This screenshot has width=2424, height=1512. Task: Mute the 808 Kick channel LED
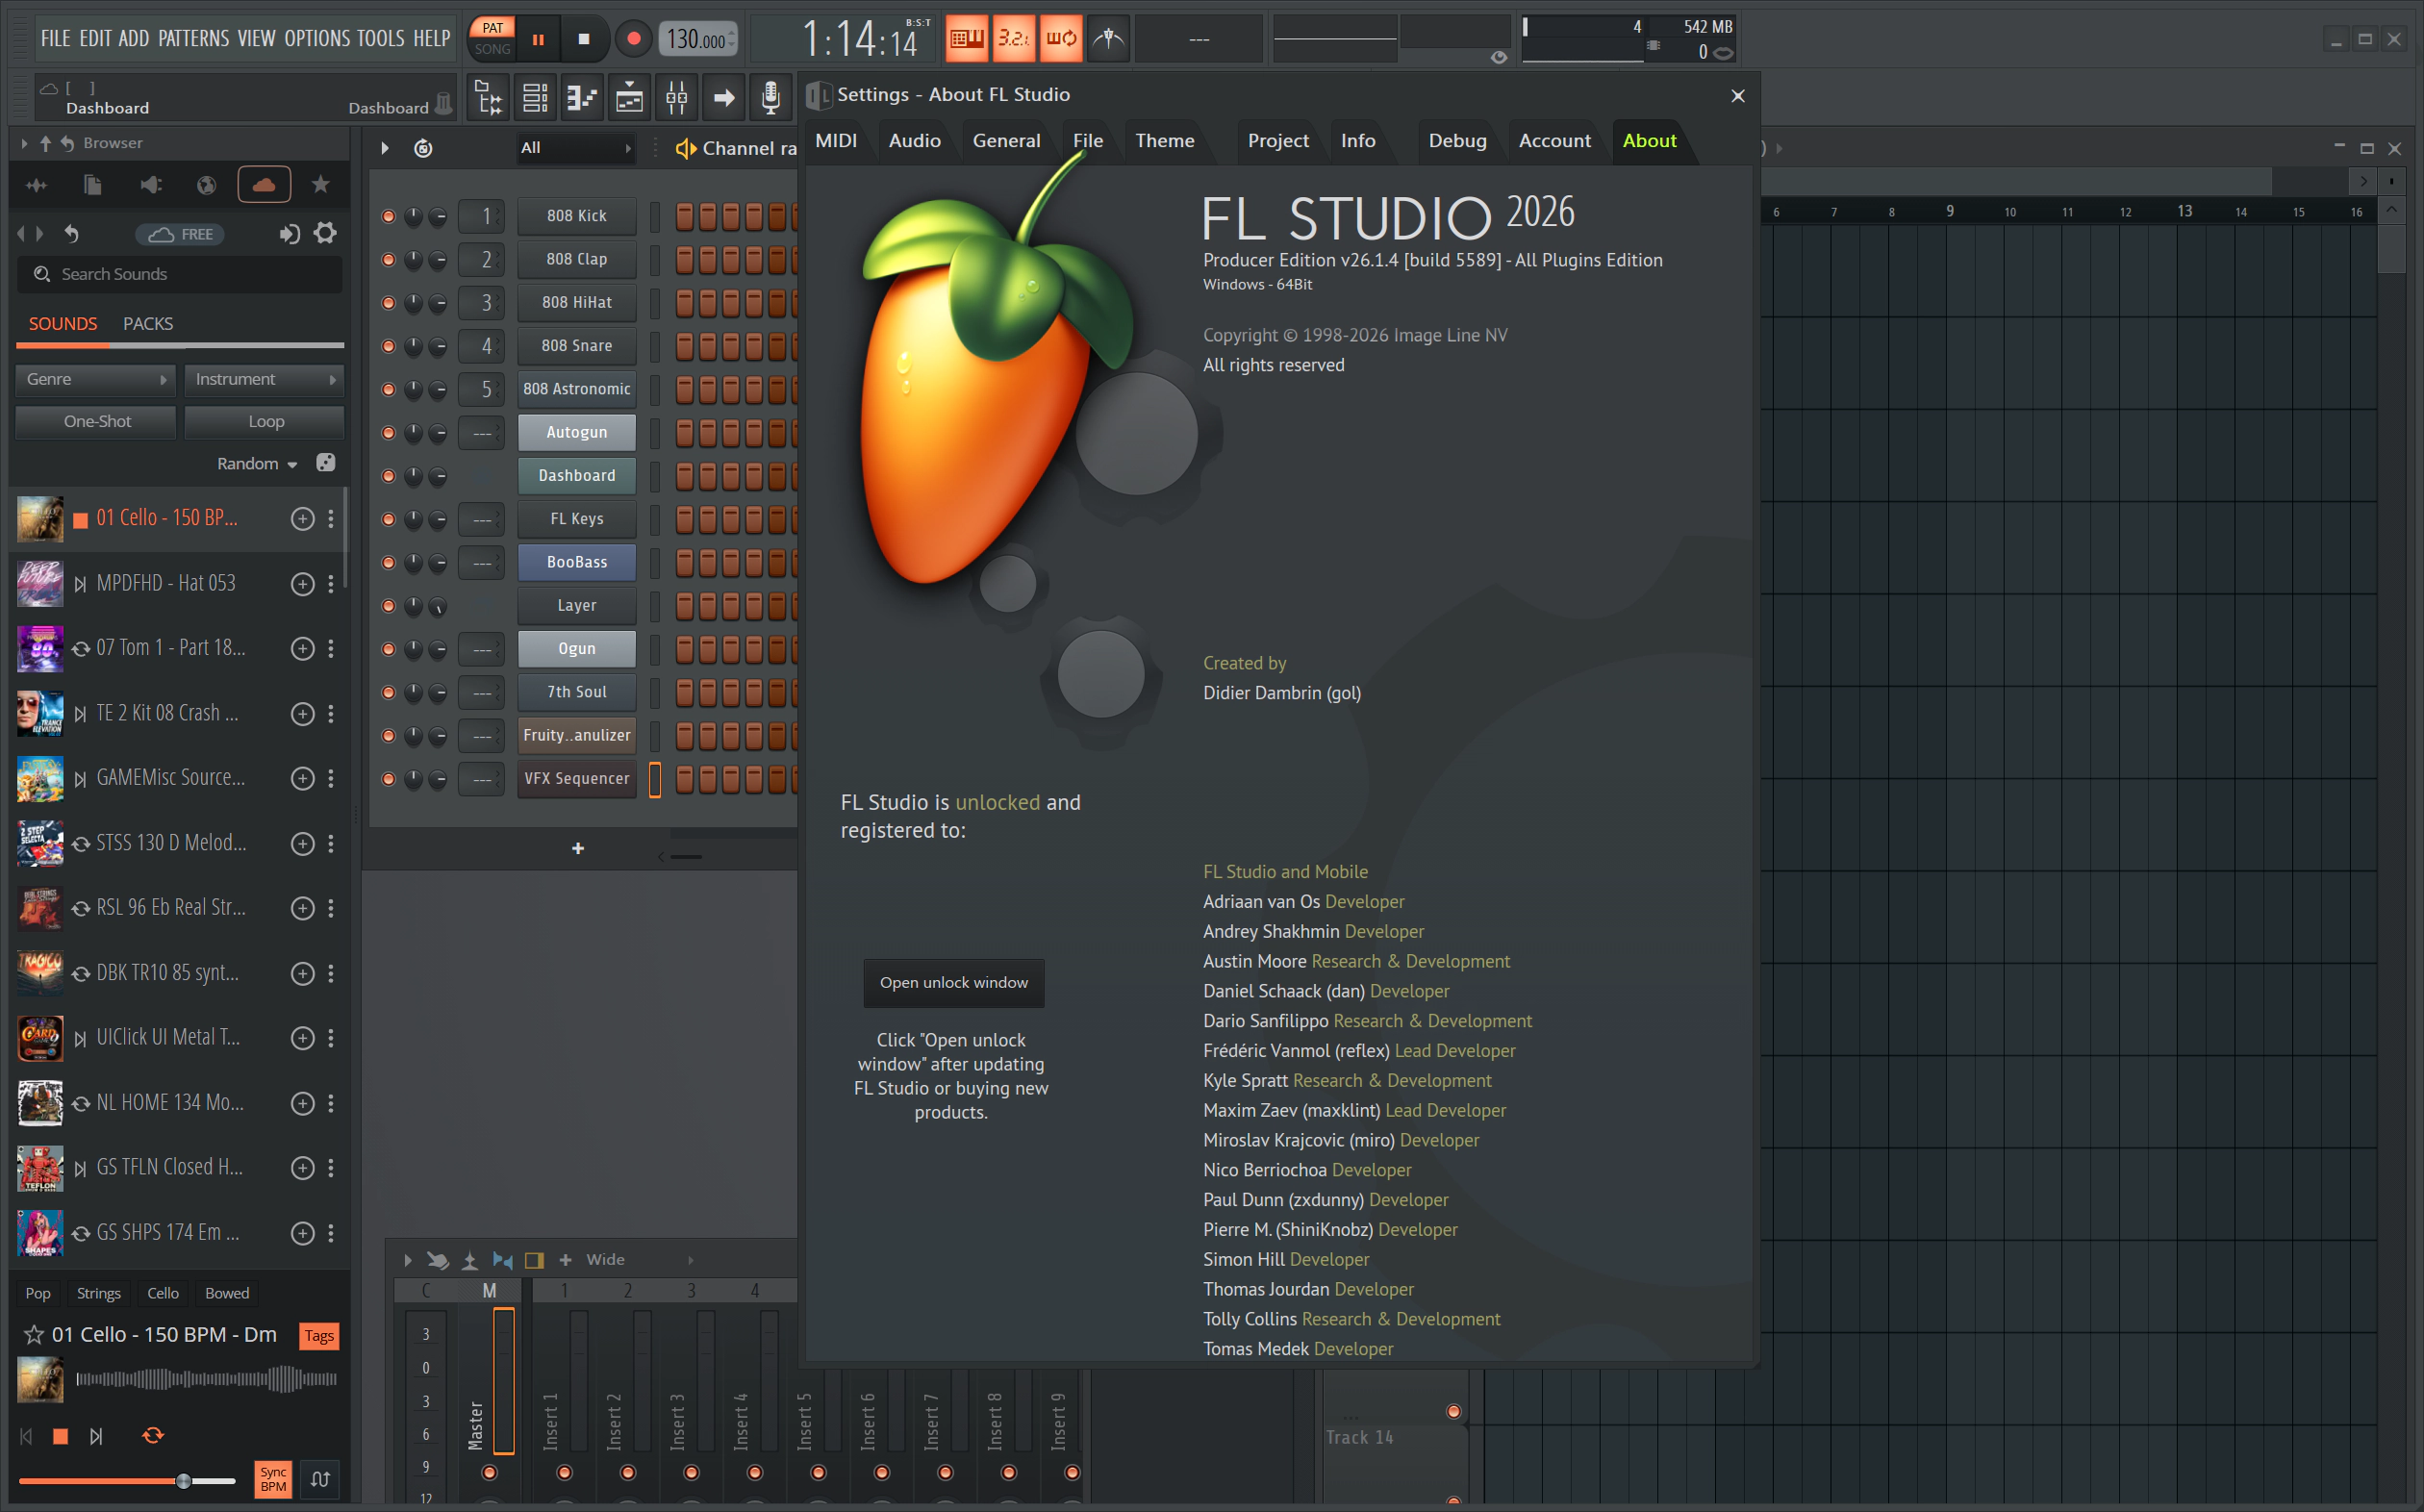[x=388, y=216]
